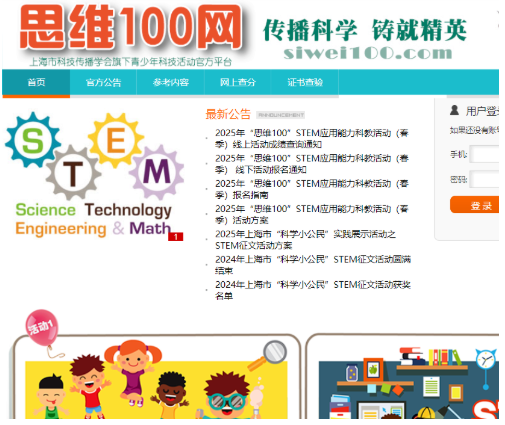The image size is (505, 425).
Task: Click the pink 活动1 balloon icon
Action: [x=42, y=328]
